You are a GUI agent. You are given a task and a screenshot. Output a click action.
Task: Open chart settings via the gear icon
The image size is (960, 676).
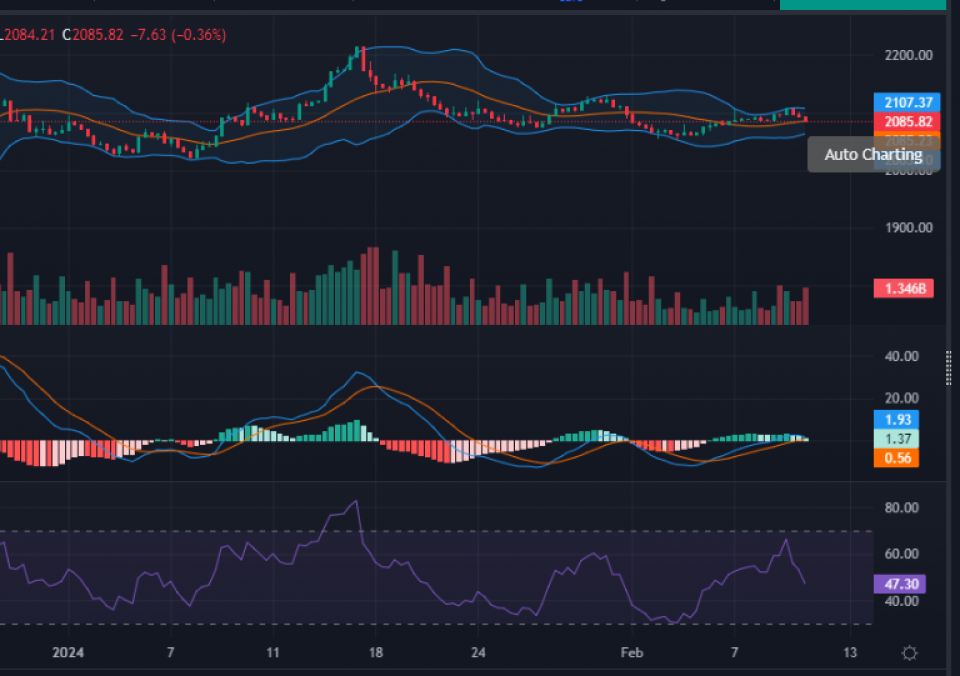pyautogui.click(x=910, y=653)
